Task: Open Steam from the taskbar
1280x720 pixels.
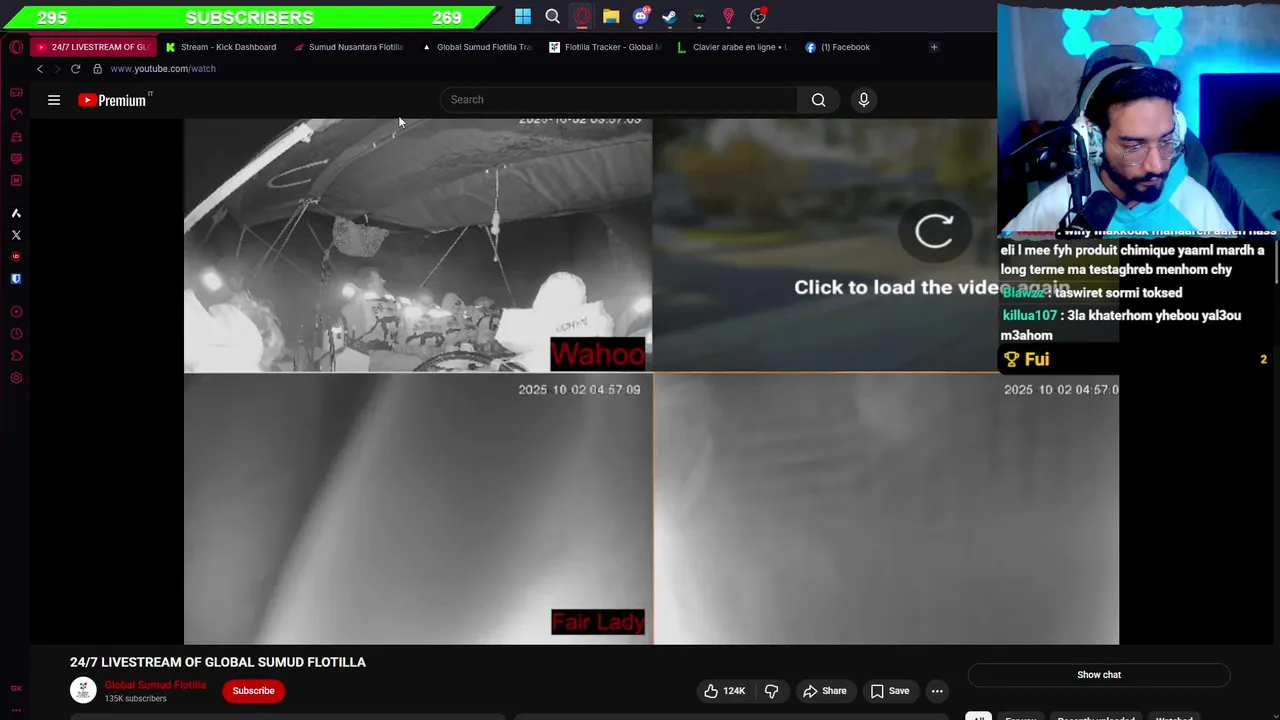Action: [670, 16]
